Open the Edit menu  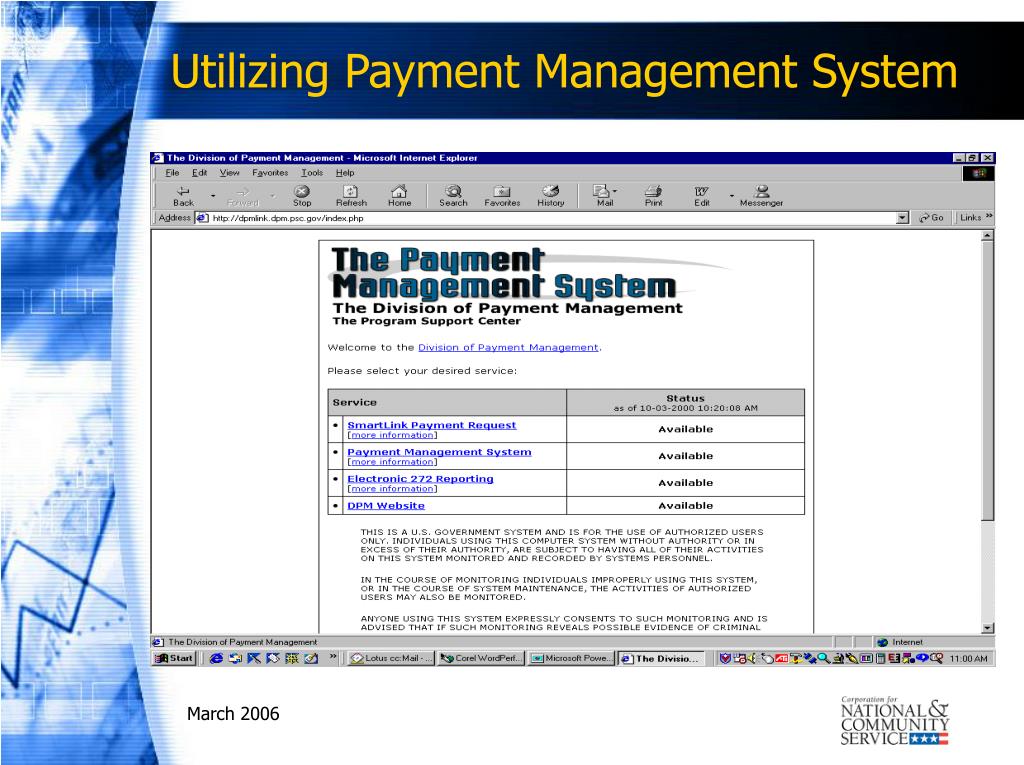point(199,173)
